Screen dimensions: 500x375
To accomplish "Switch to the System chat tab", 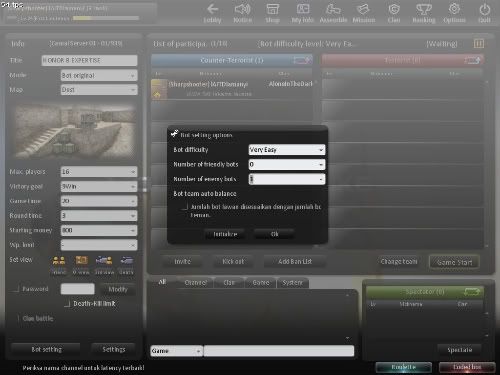I will pos(292,283).
